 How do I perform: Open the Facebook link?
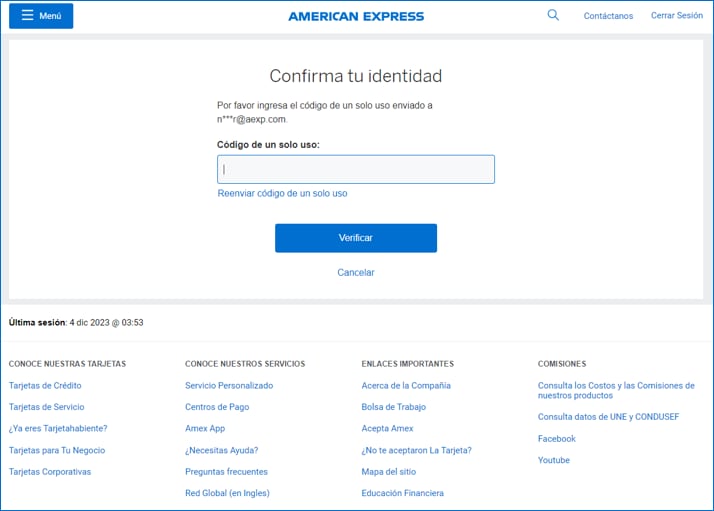click(557, 438)
